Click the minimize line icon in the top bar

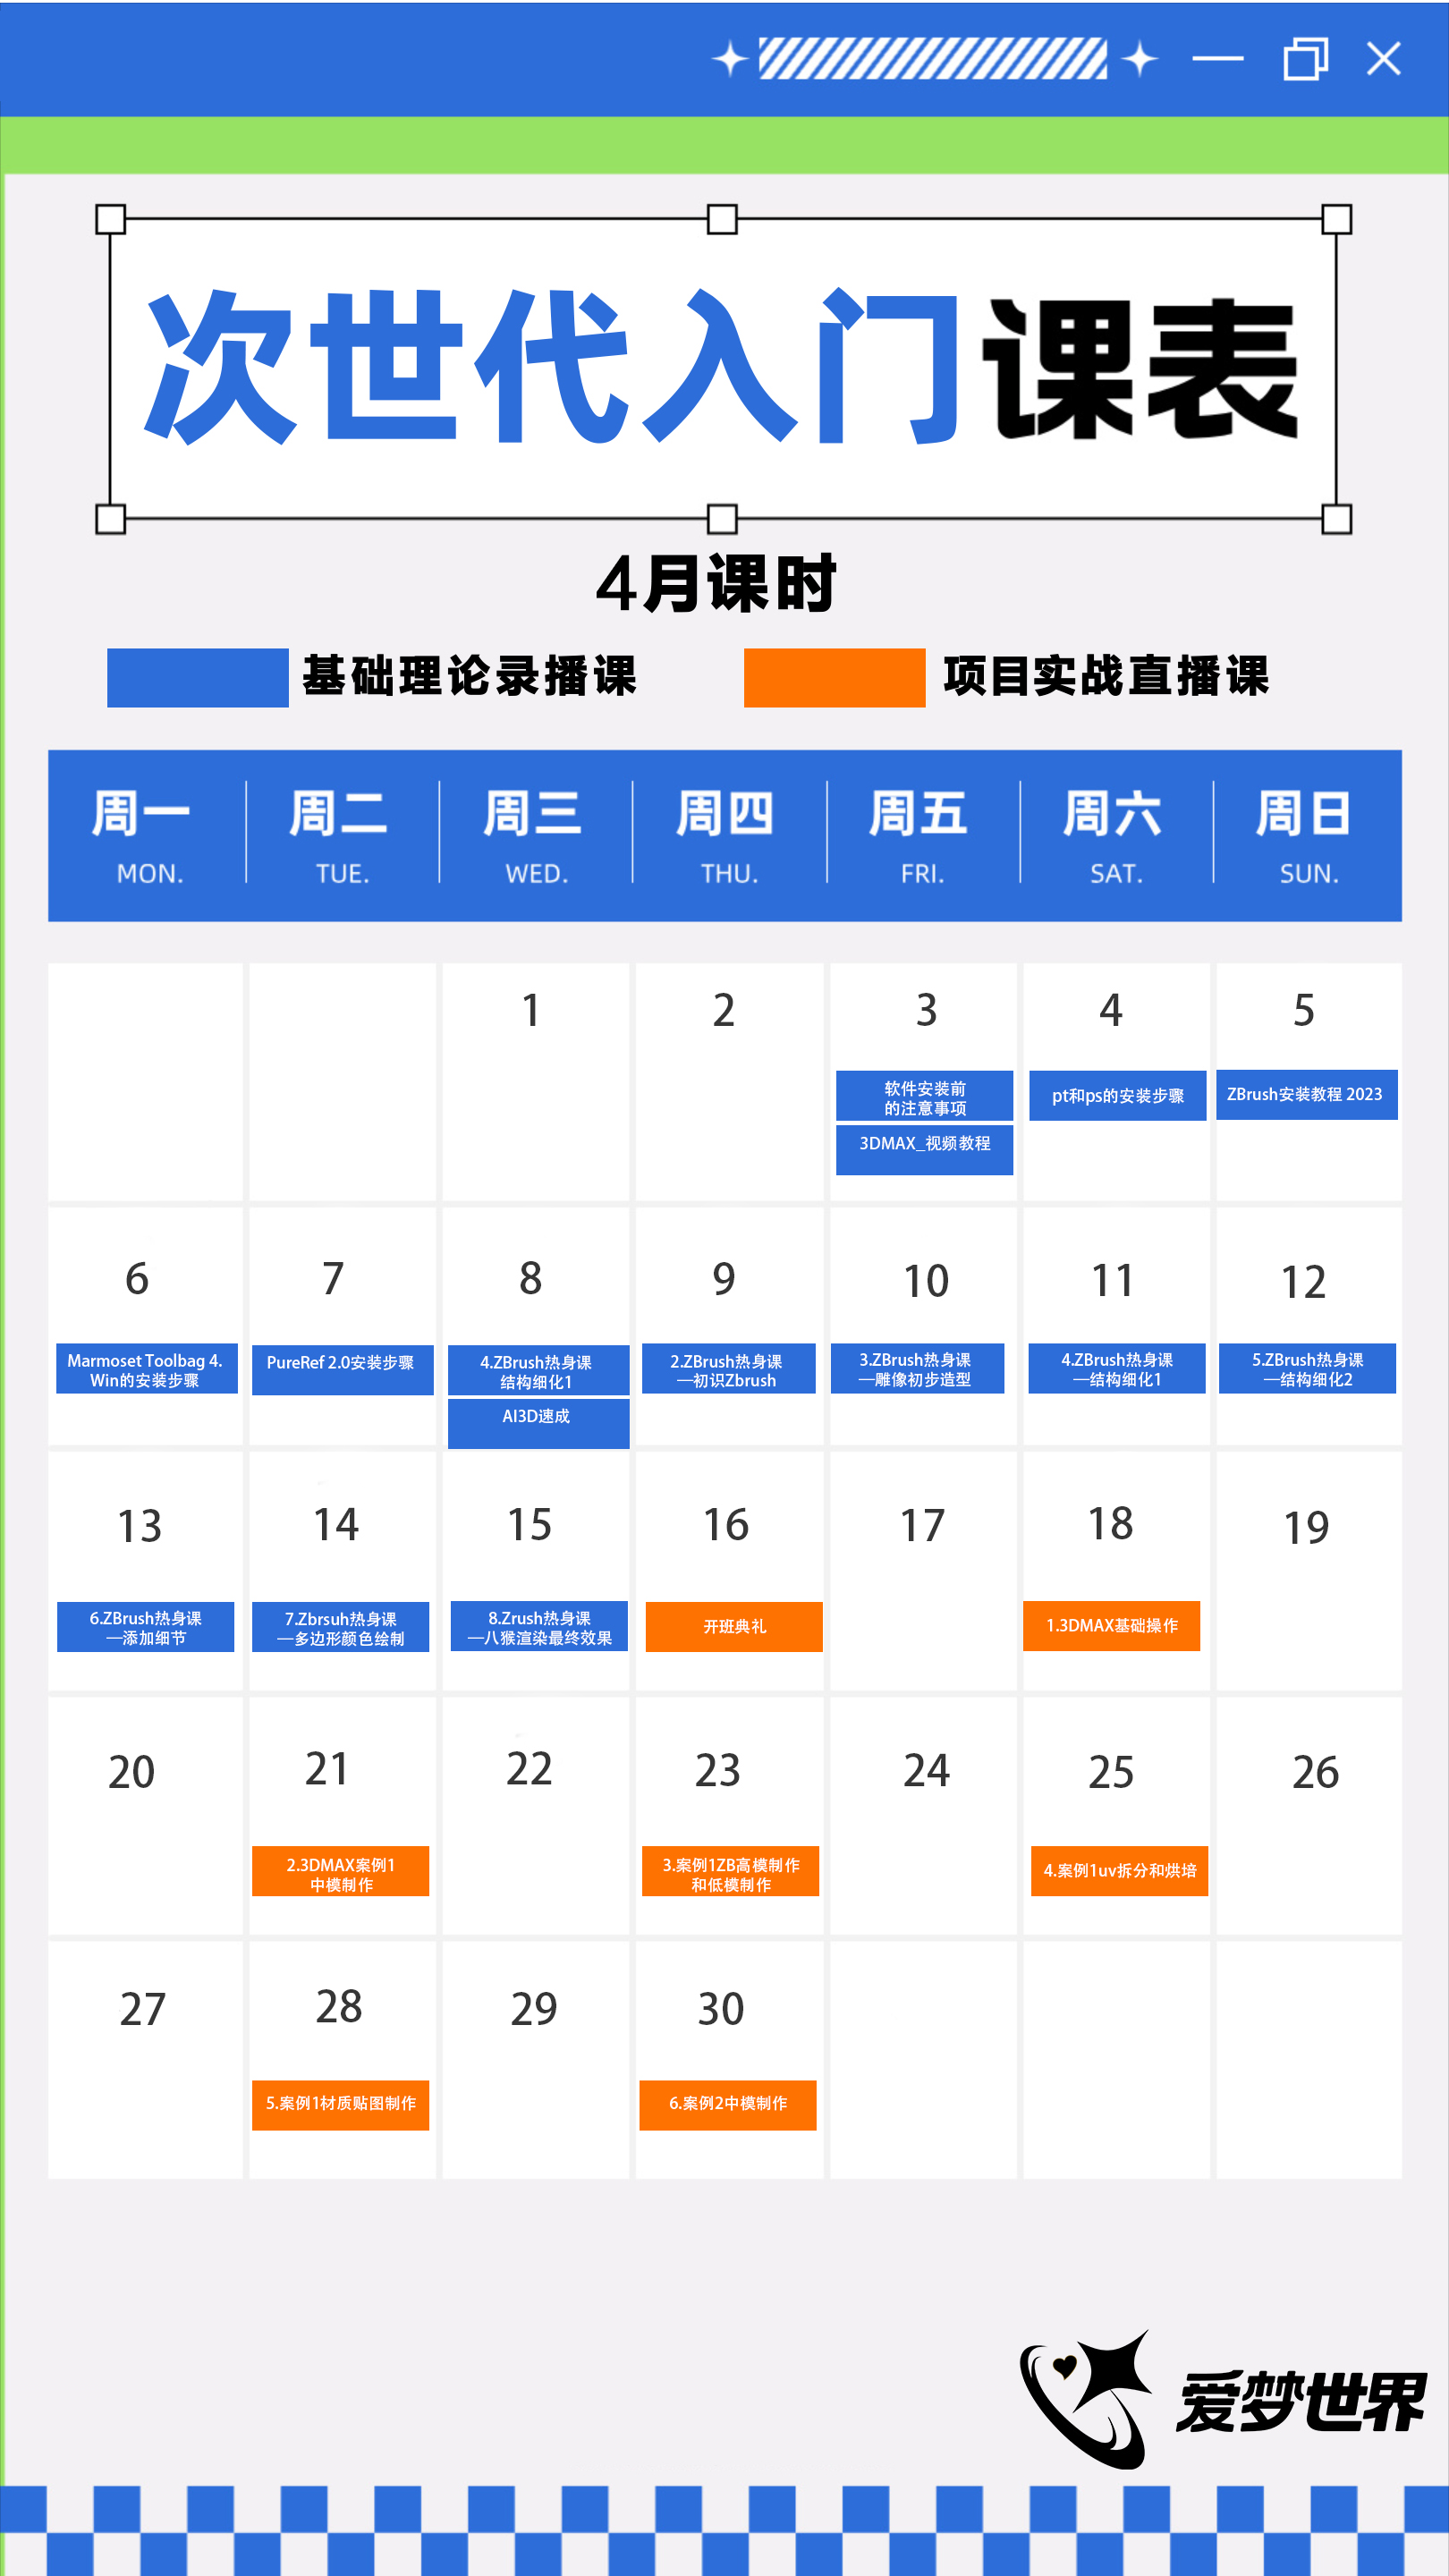(1217, 59)
